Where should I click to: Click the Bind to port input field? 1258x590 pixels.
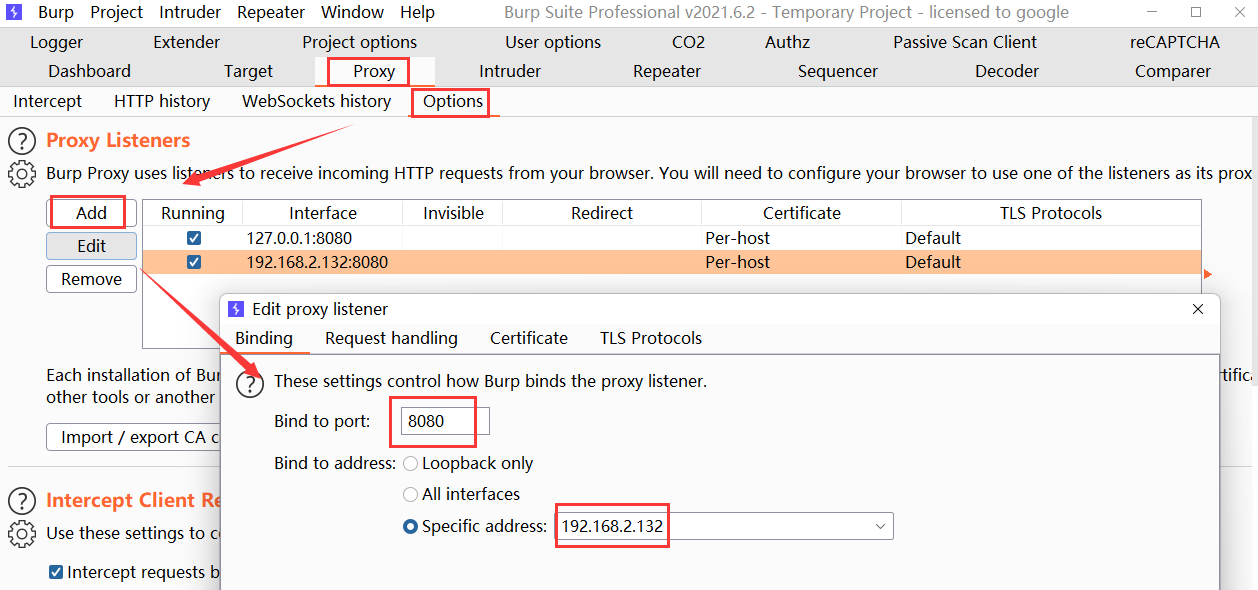(445, 421)
